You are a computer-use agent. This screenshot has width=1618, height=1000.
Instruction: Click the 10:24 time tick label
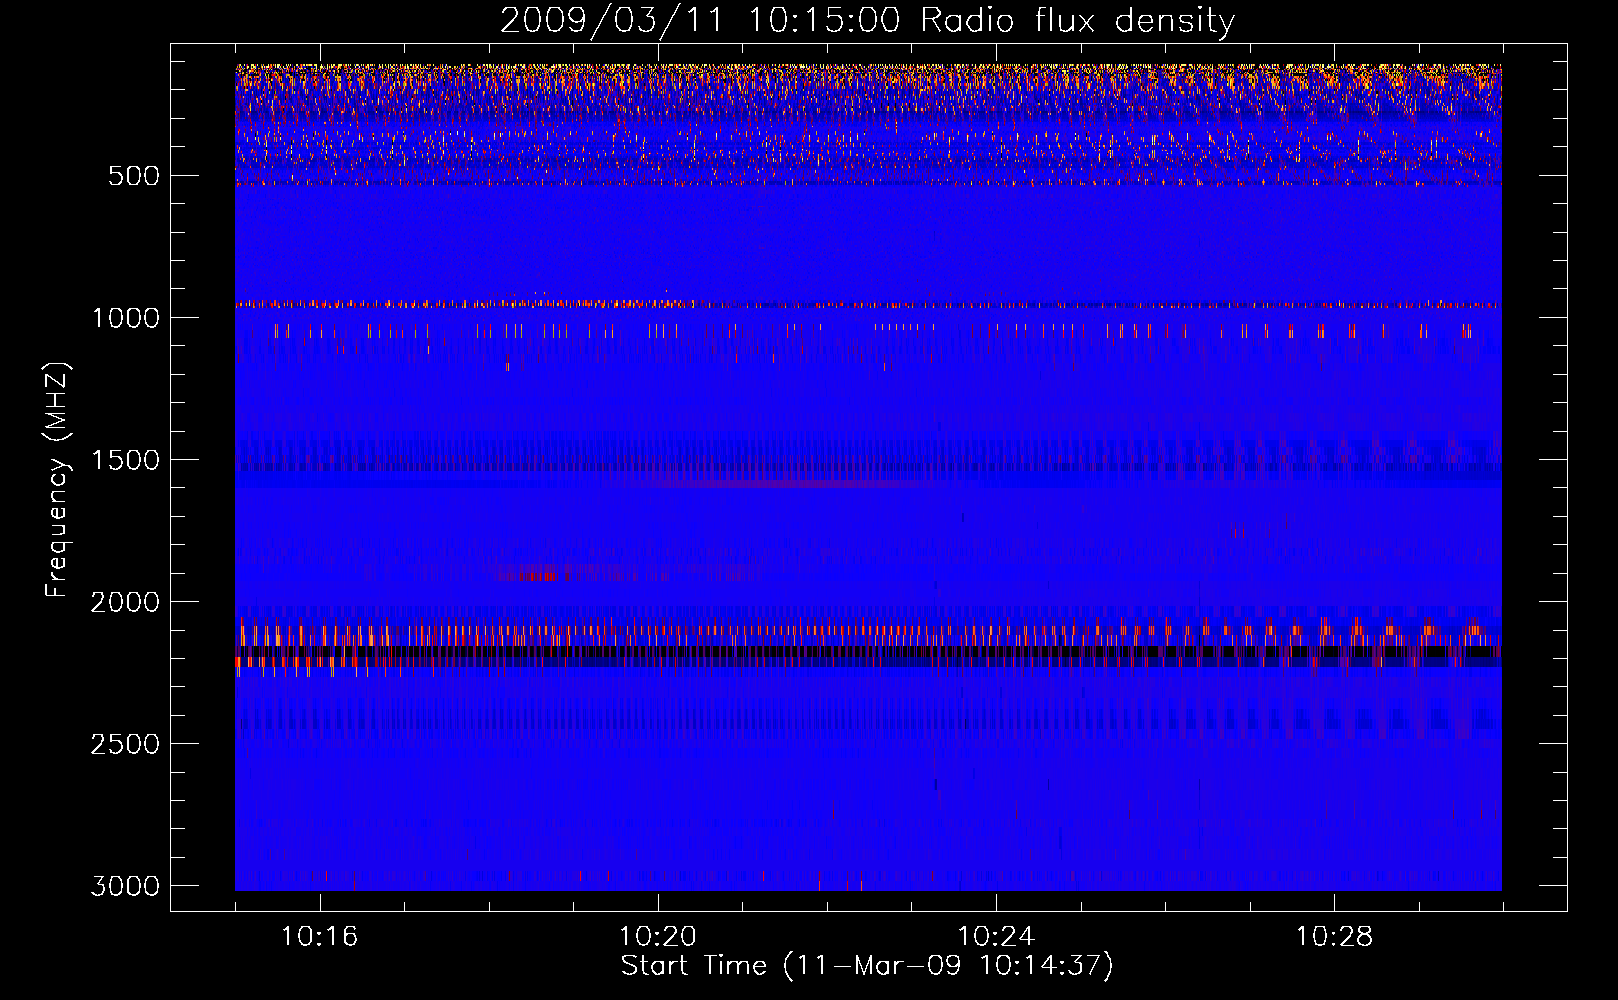point(996,937)
